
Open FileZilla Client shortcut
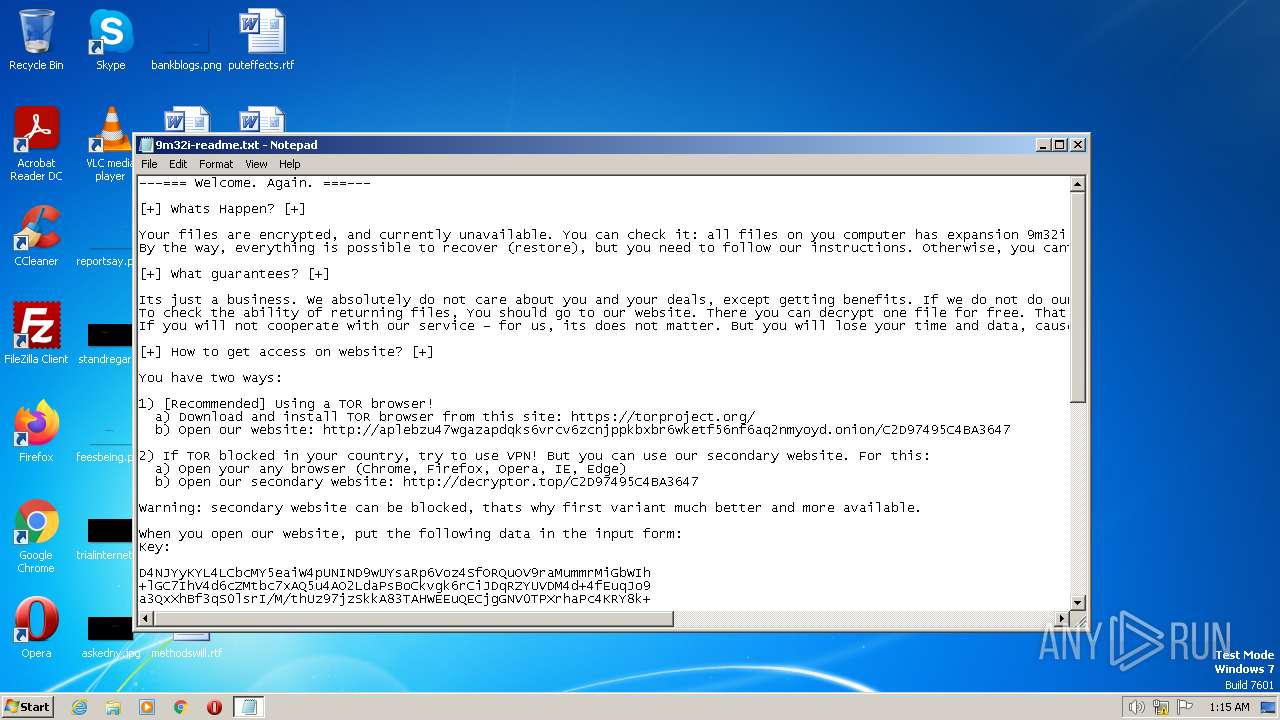(x=36, y=333)
